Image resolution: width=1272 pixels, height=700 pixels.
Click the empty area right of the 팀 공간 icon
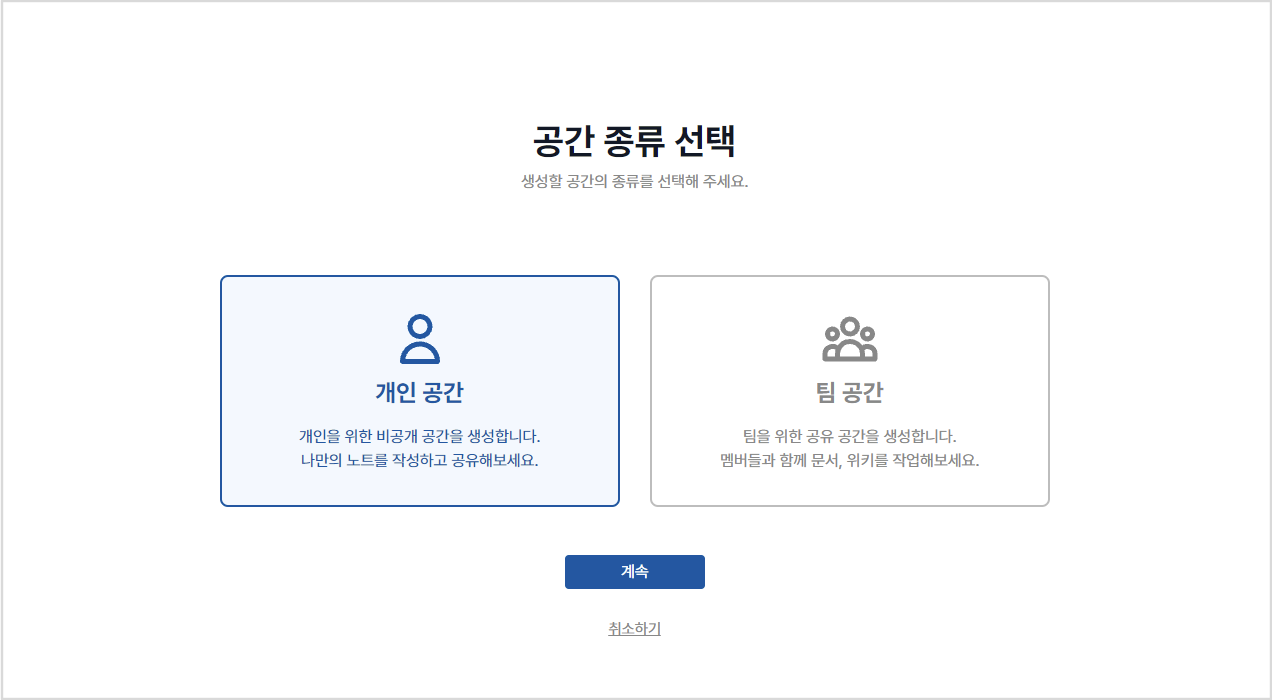point(970,340)
